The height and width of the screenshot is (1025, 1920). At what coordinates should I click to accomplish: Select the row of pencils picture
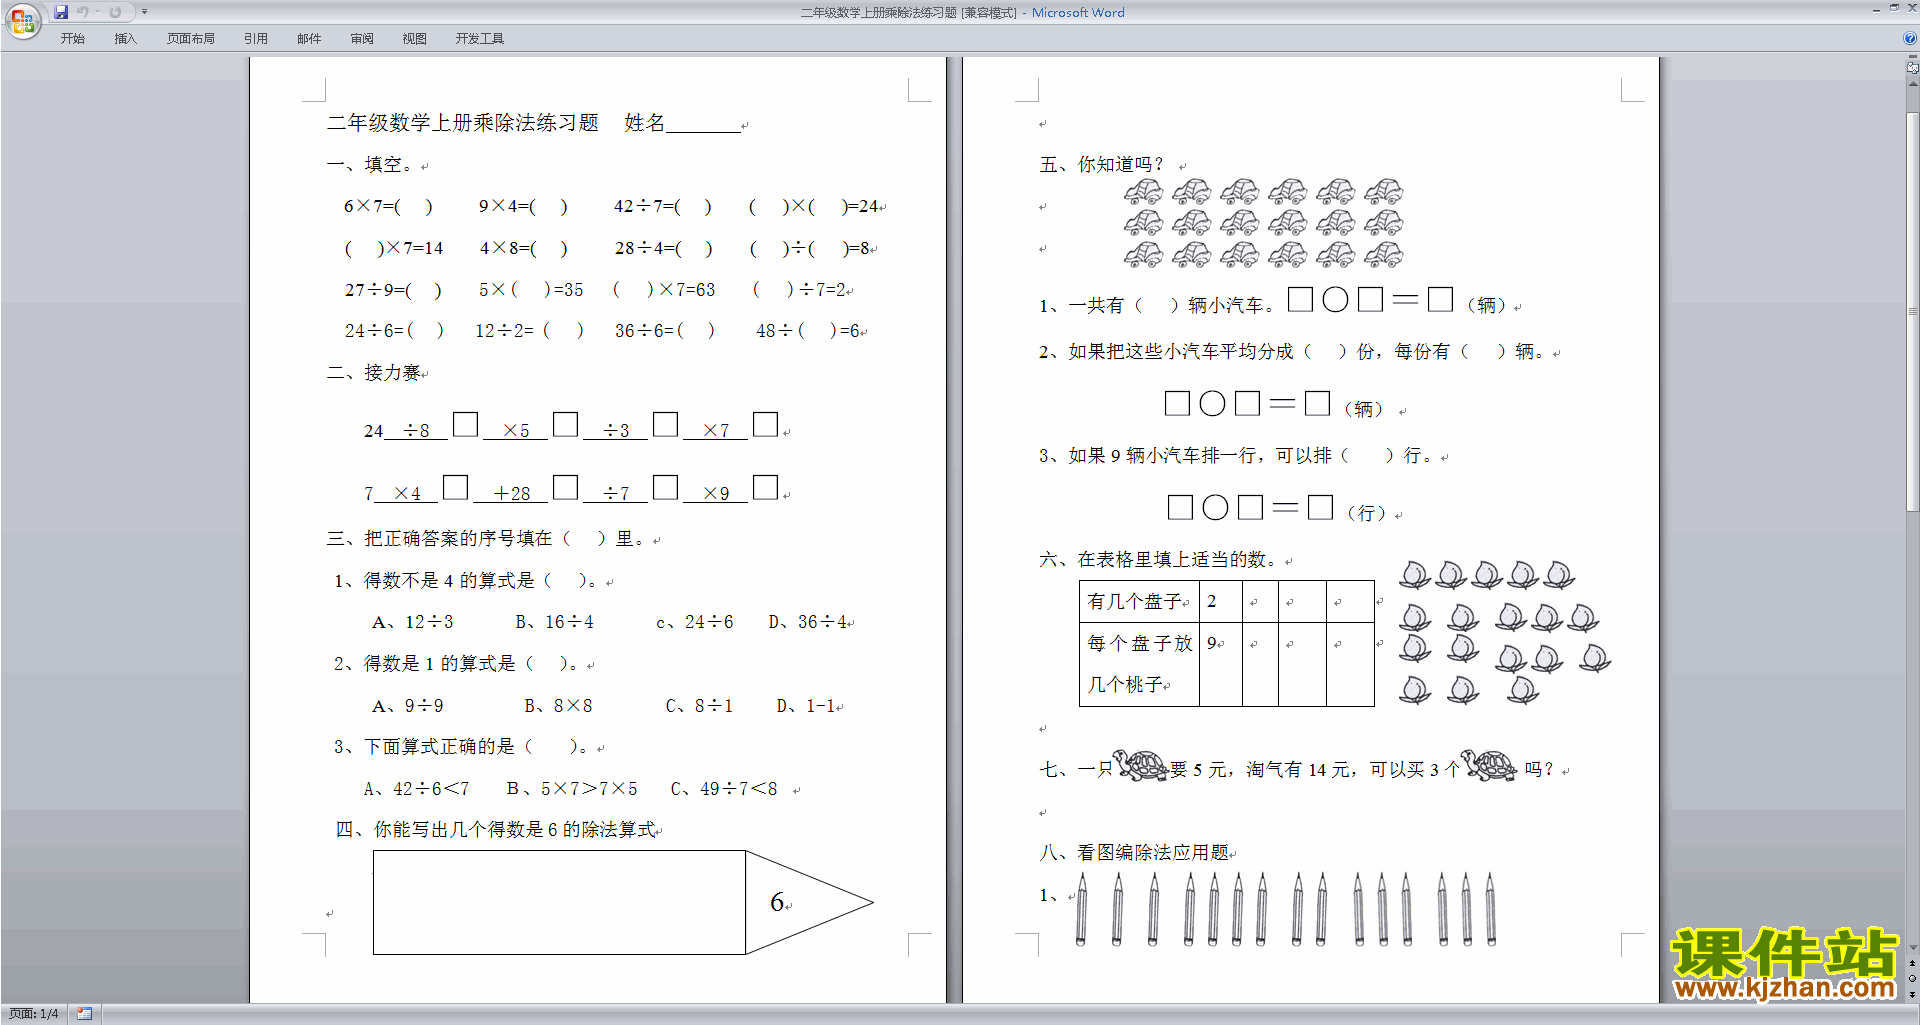(1286, 909)
